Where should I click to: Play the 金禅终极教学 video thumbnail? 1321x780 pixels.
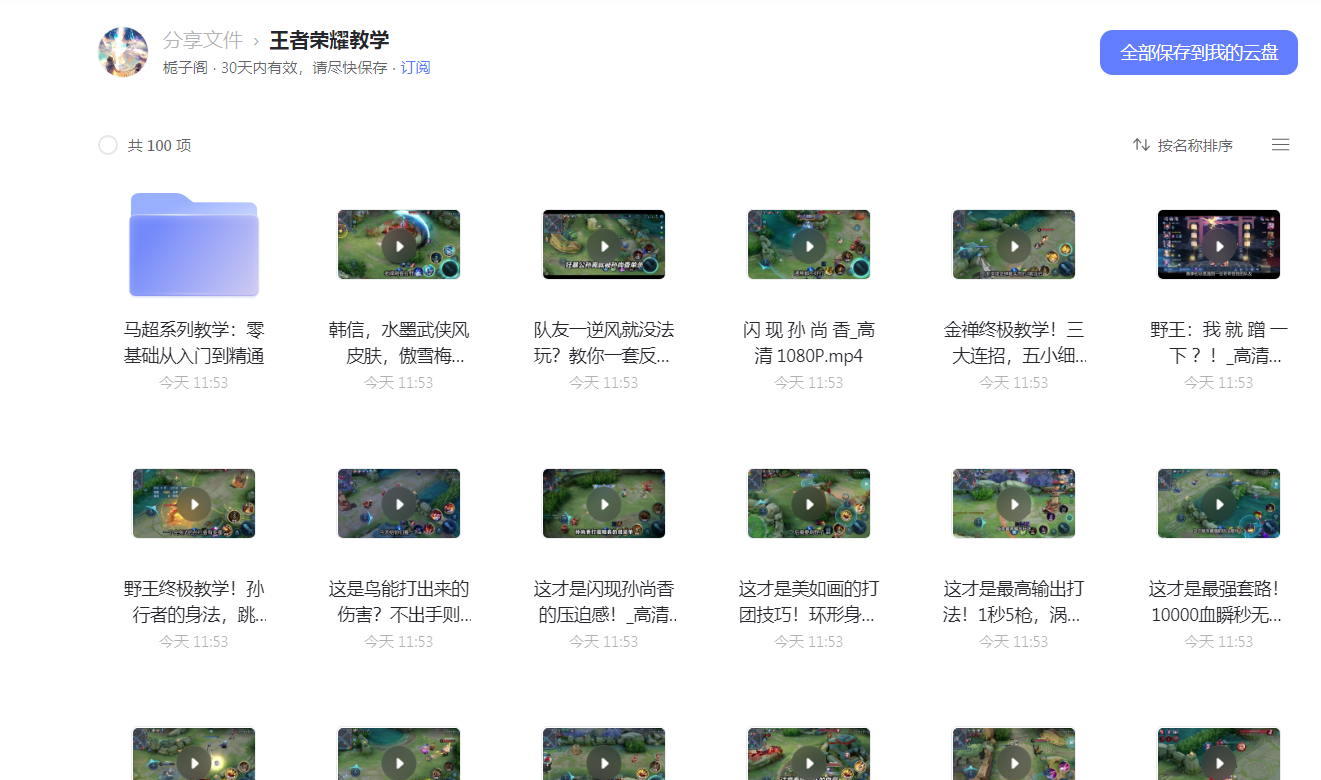[x=1014, y=245]
